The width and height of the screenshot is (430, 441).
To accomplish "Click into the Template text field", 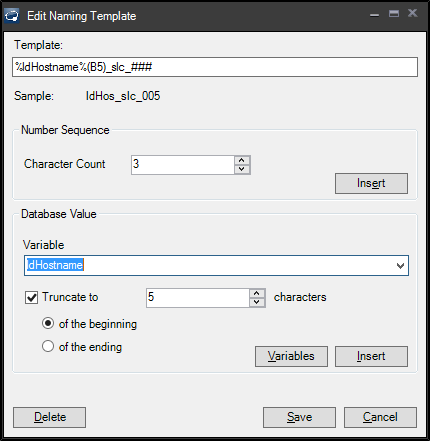I will [x=215, y=67].
